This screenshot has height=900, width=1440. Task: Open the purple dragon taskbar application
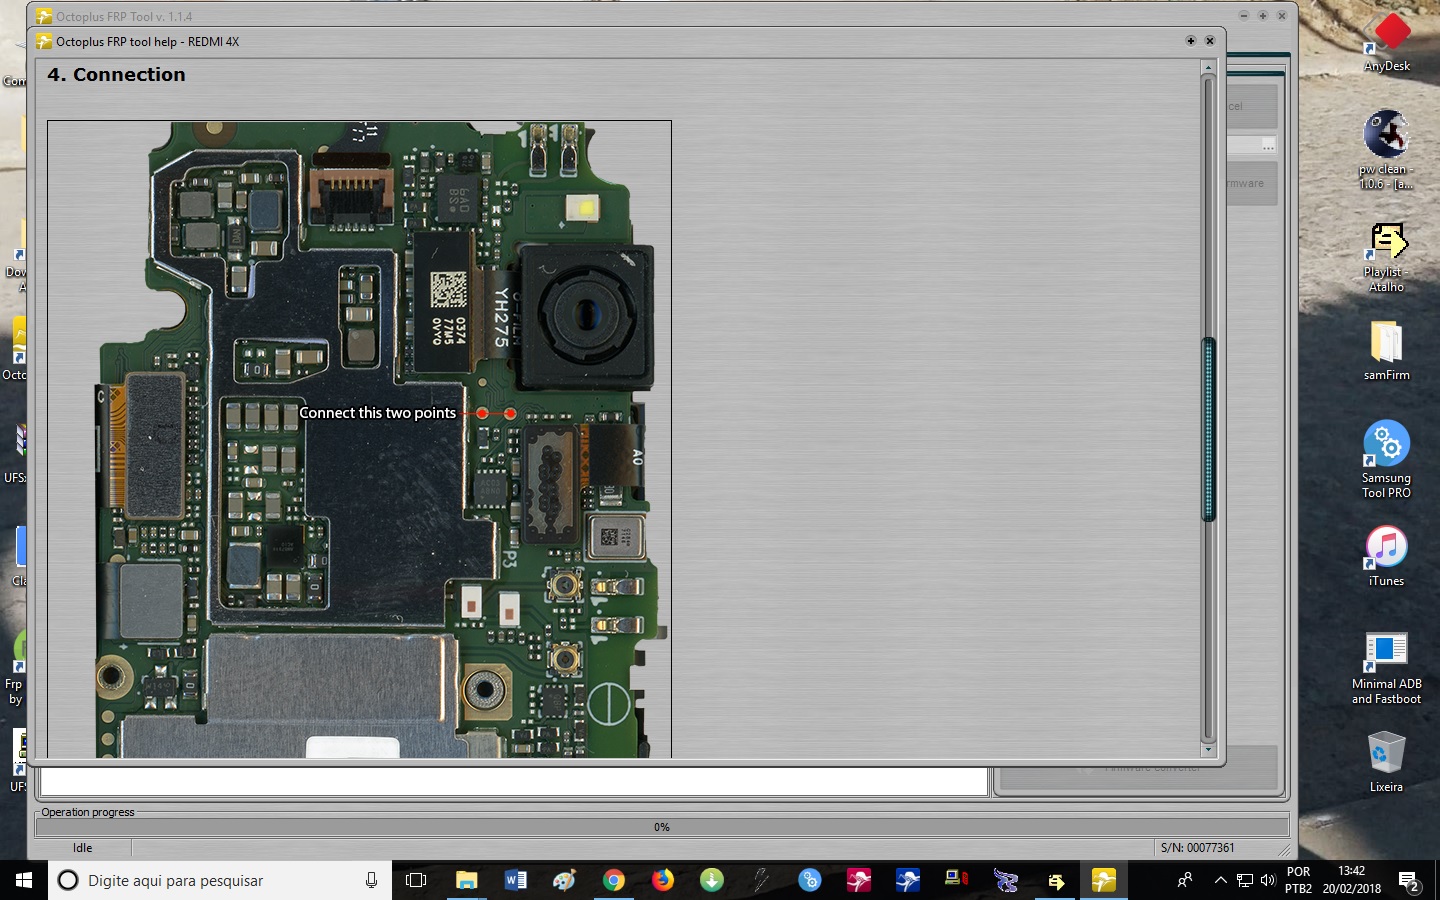tap(1005, 880)
